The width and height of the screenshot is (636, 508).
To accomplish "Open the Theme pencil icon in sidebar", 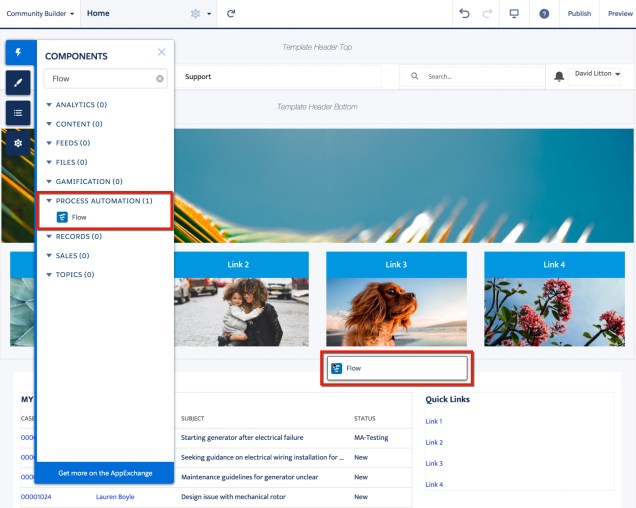I will pyautogui.click(x=18, y=83).
